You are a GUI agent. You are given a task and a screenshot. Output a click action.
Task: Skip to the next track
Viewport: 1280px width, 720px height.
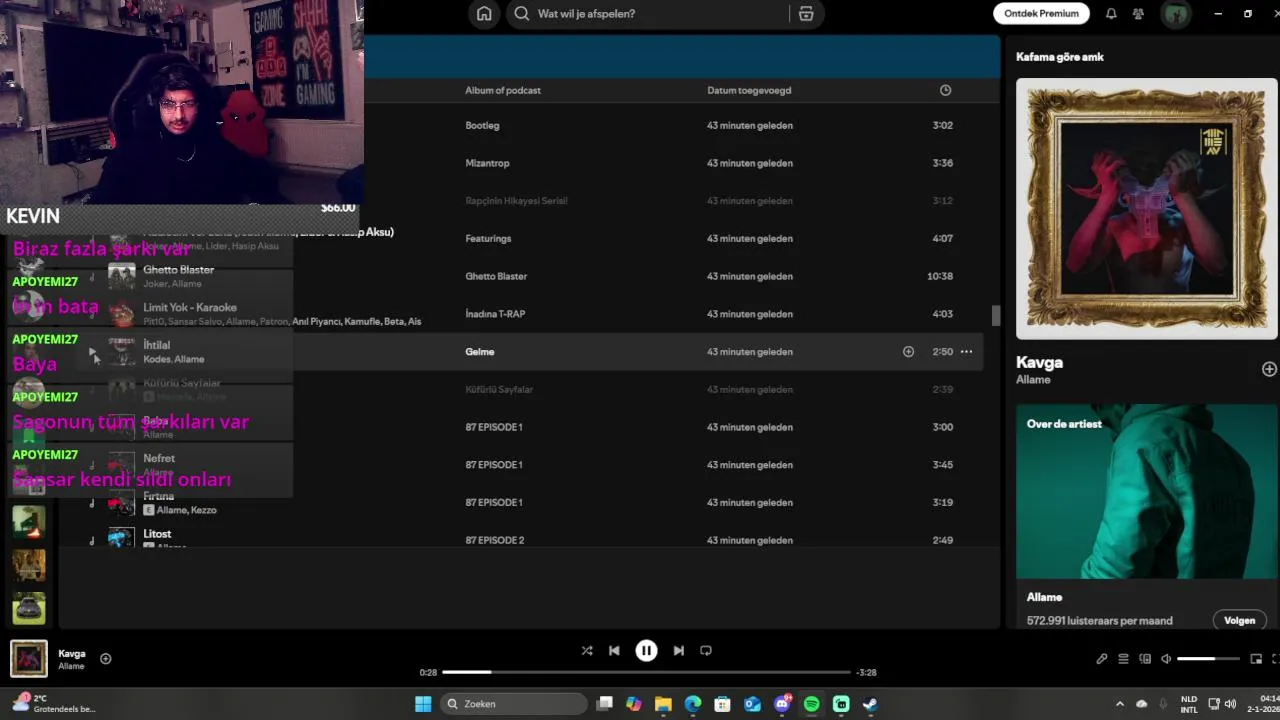679,650
